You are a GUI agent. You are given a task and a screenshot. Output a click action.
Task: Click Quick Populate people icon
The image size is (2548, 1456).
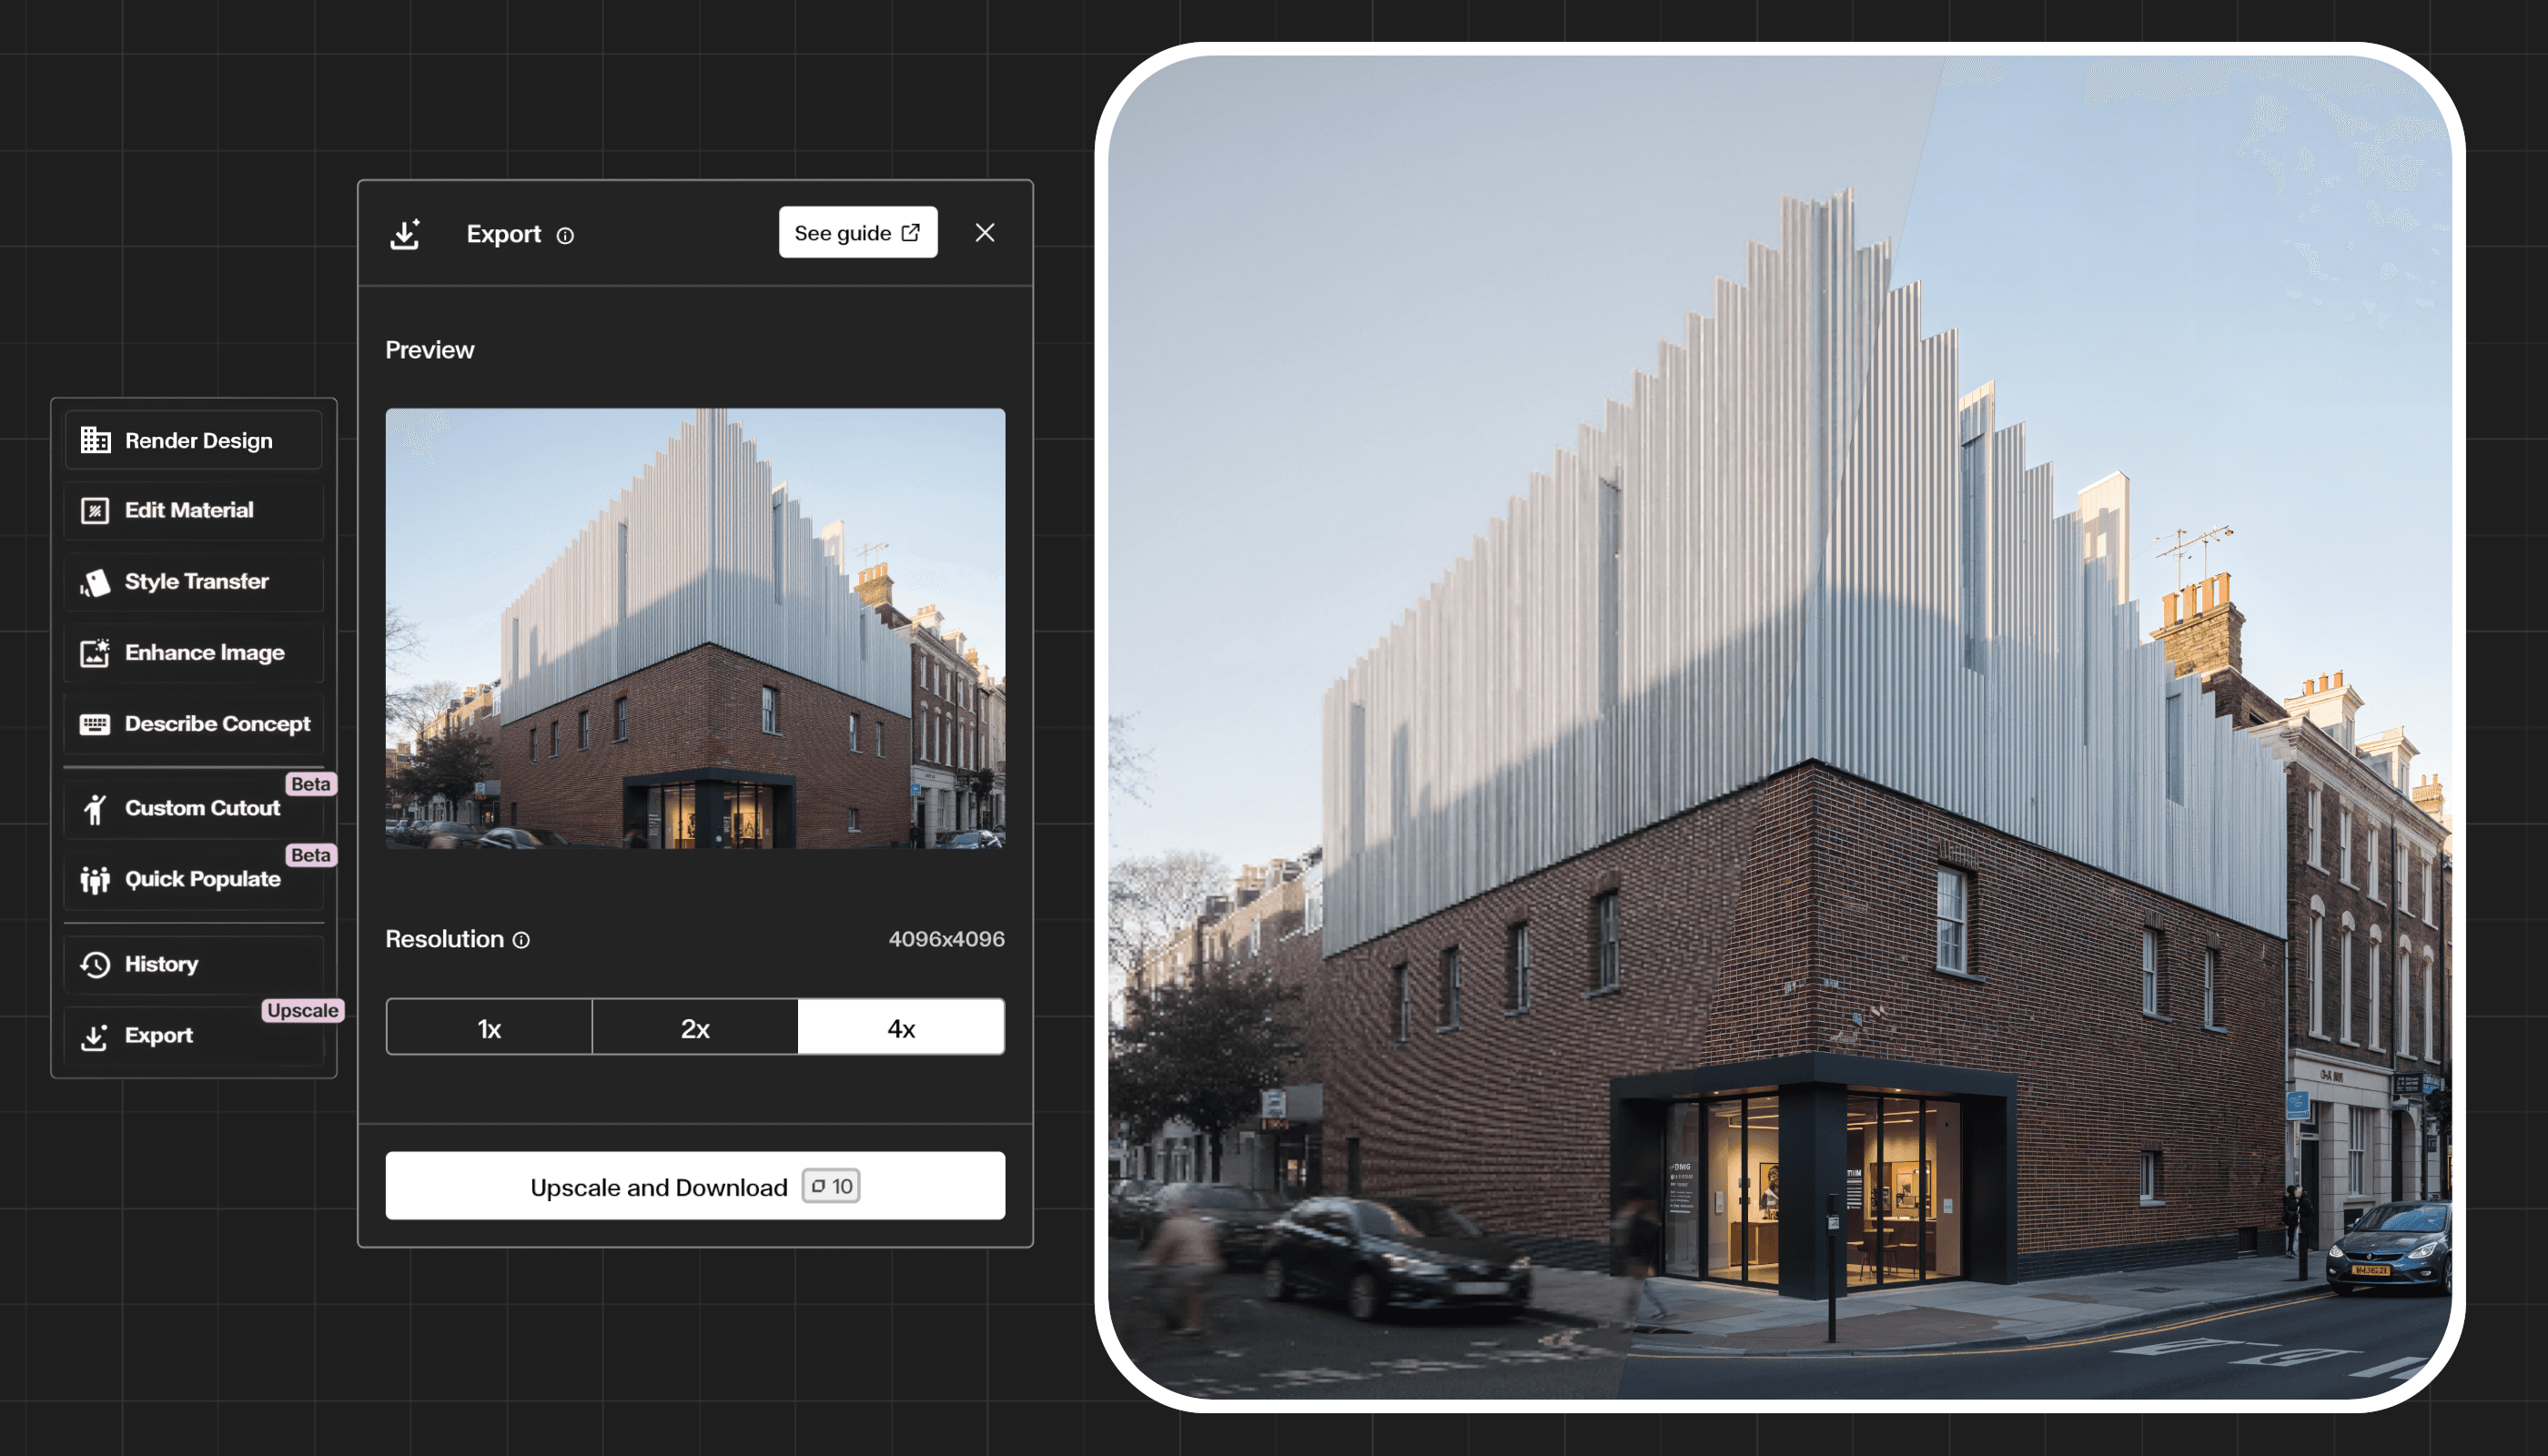coord(95,879)
